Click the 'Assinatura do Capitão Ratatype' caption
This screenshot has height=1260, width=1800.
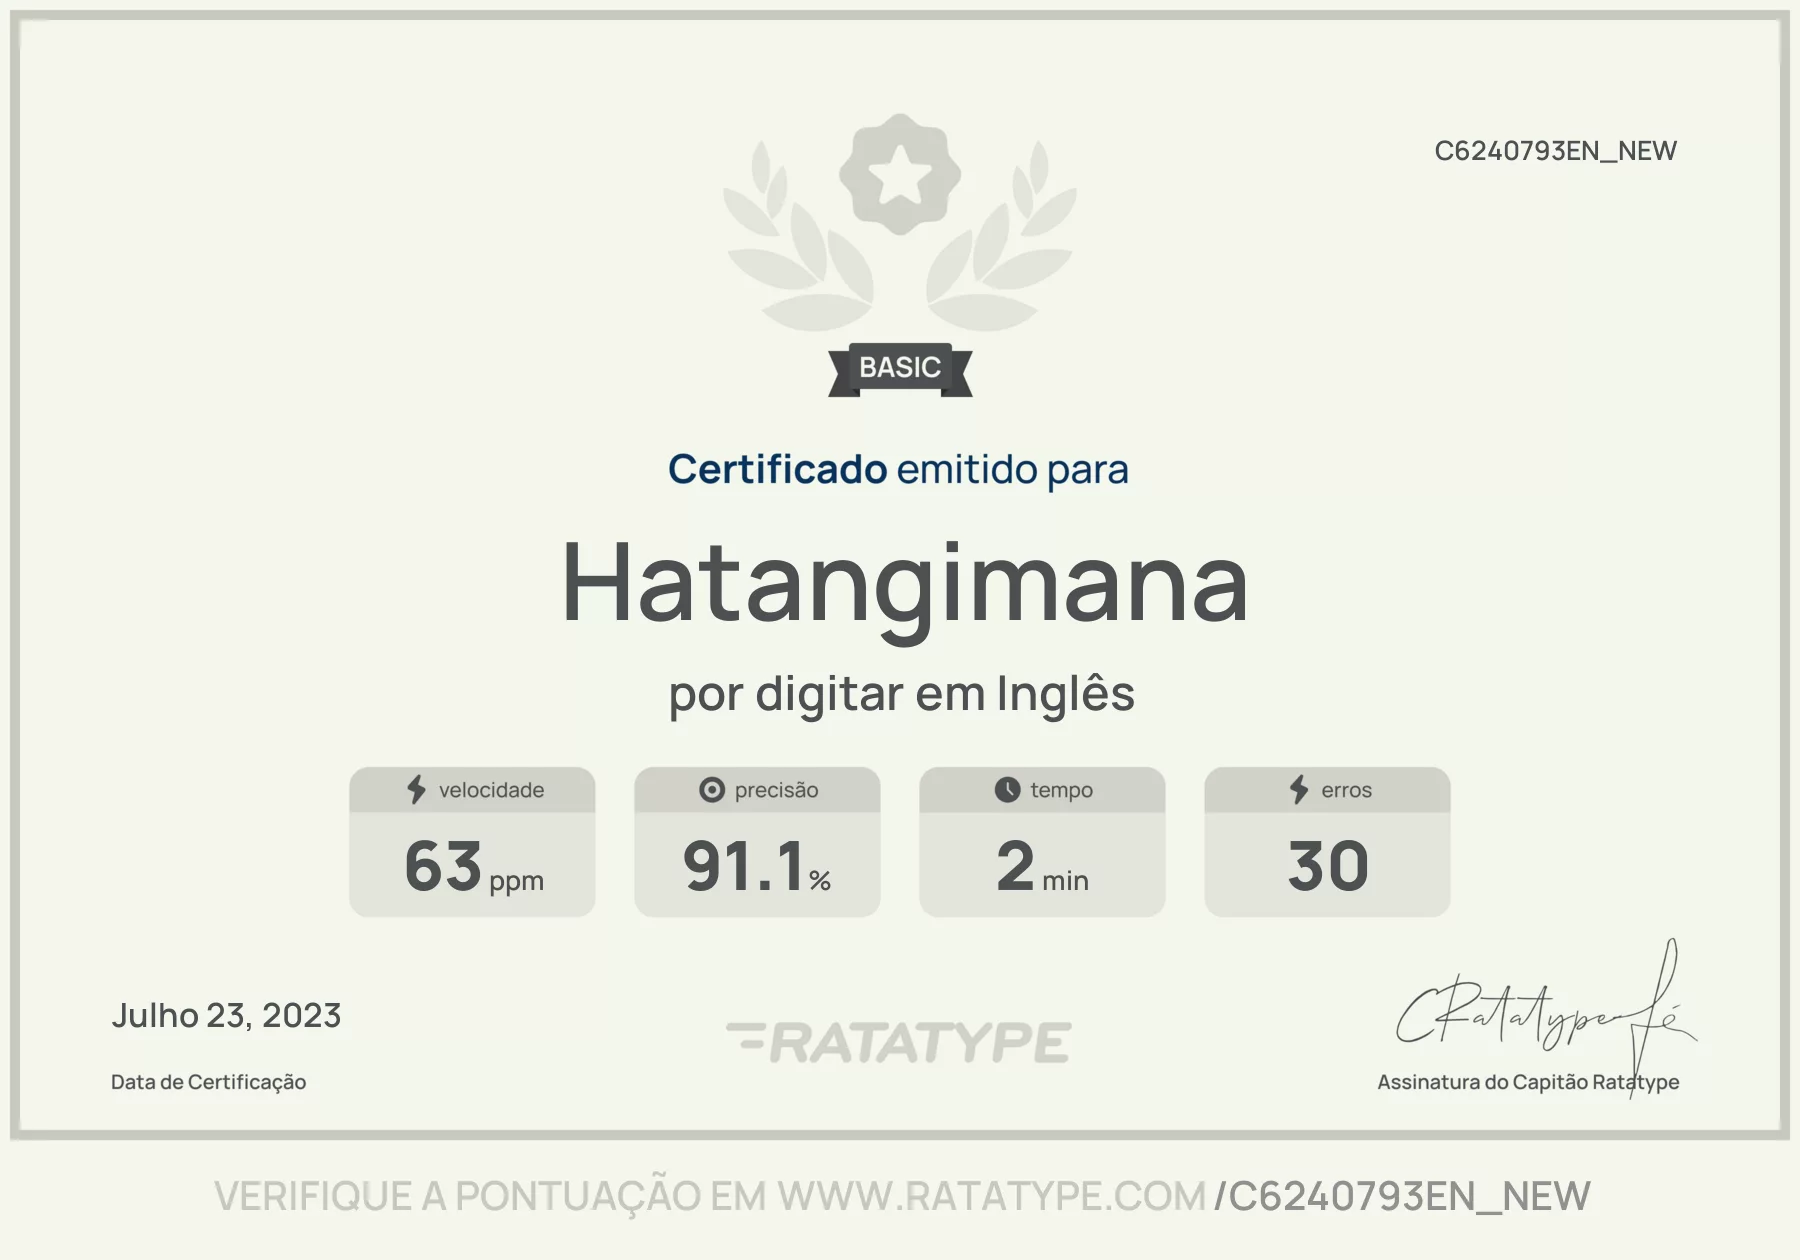pos(1528,1082)
